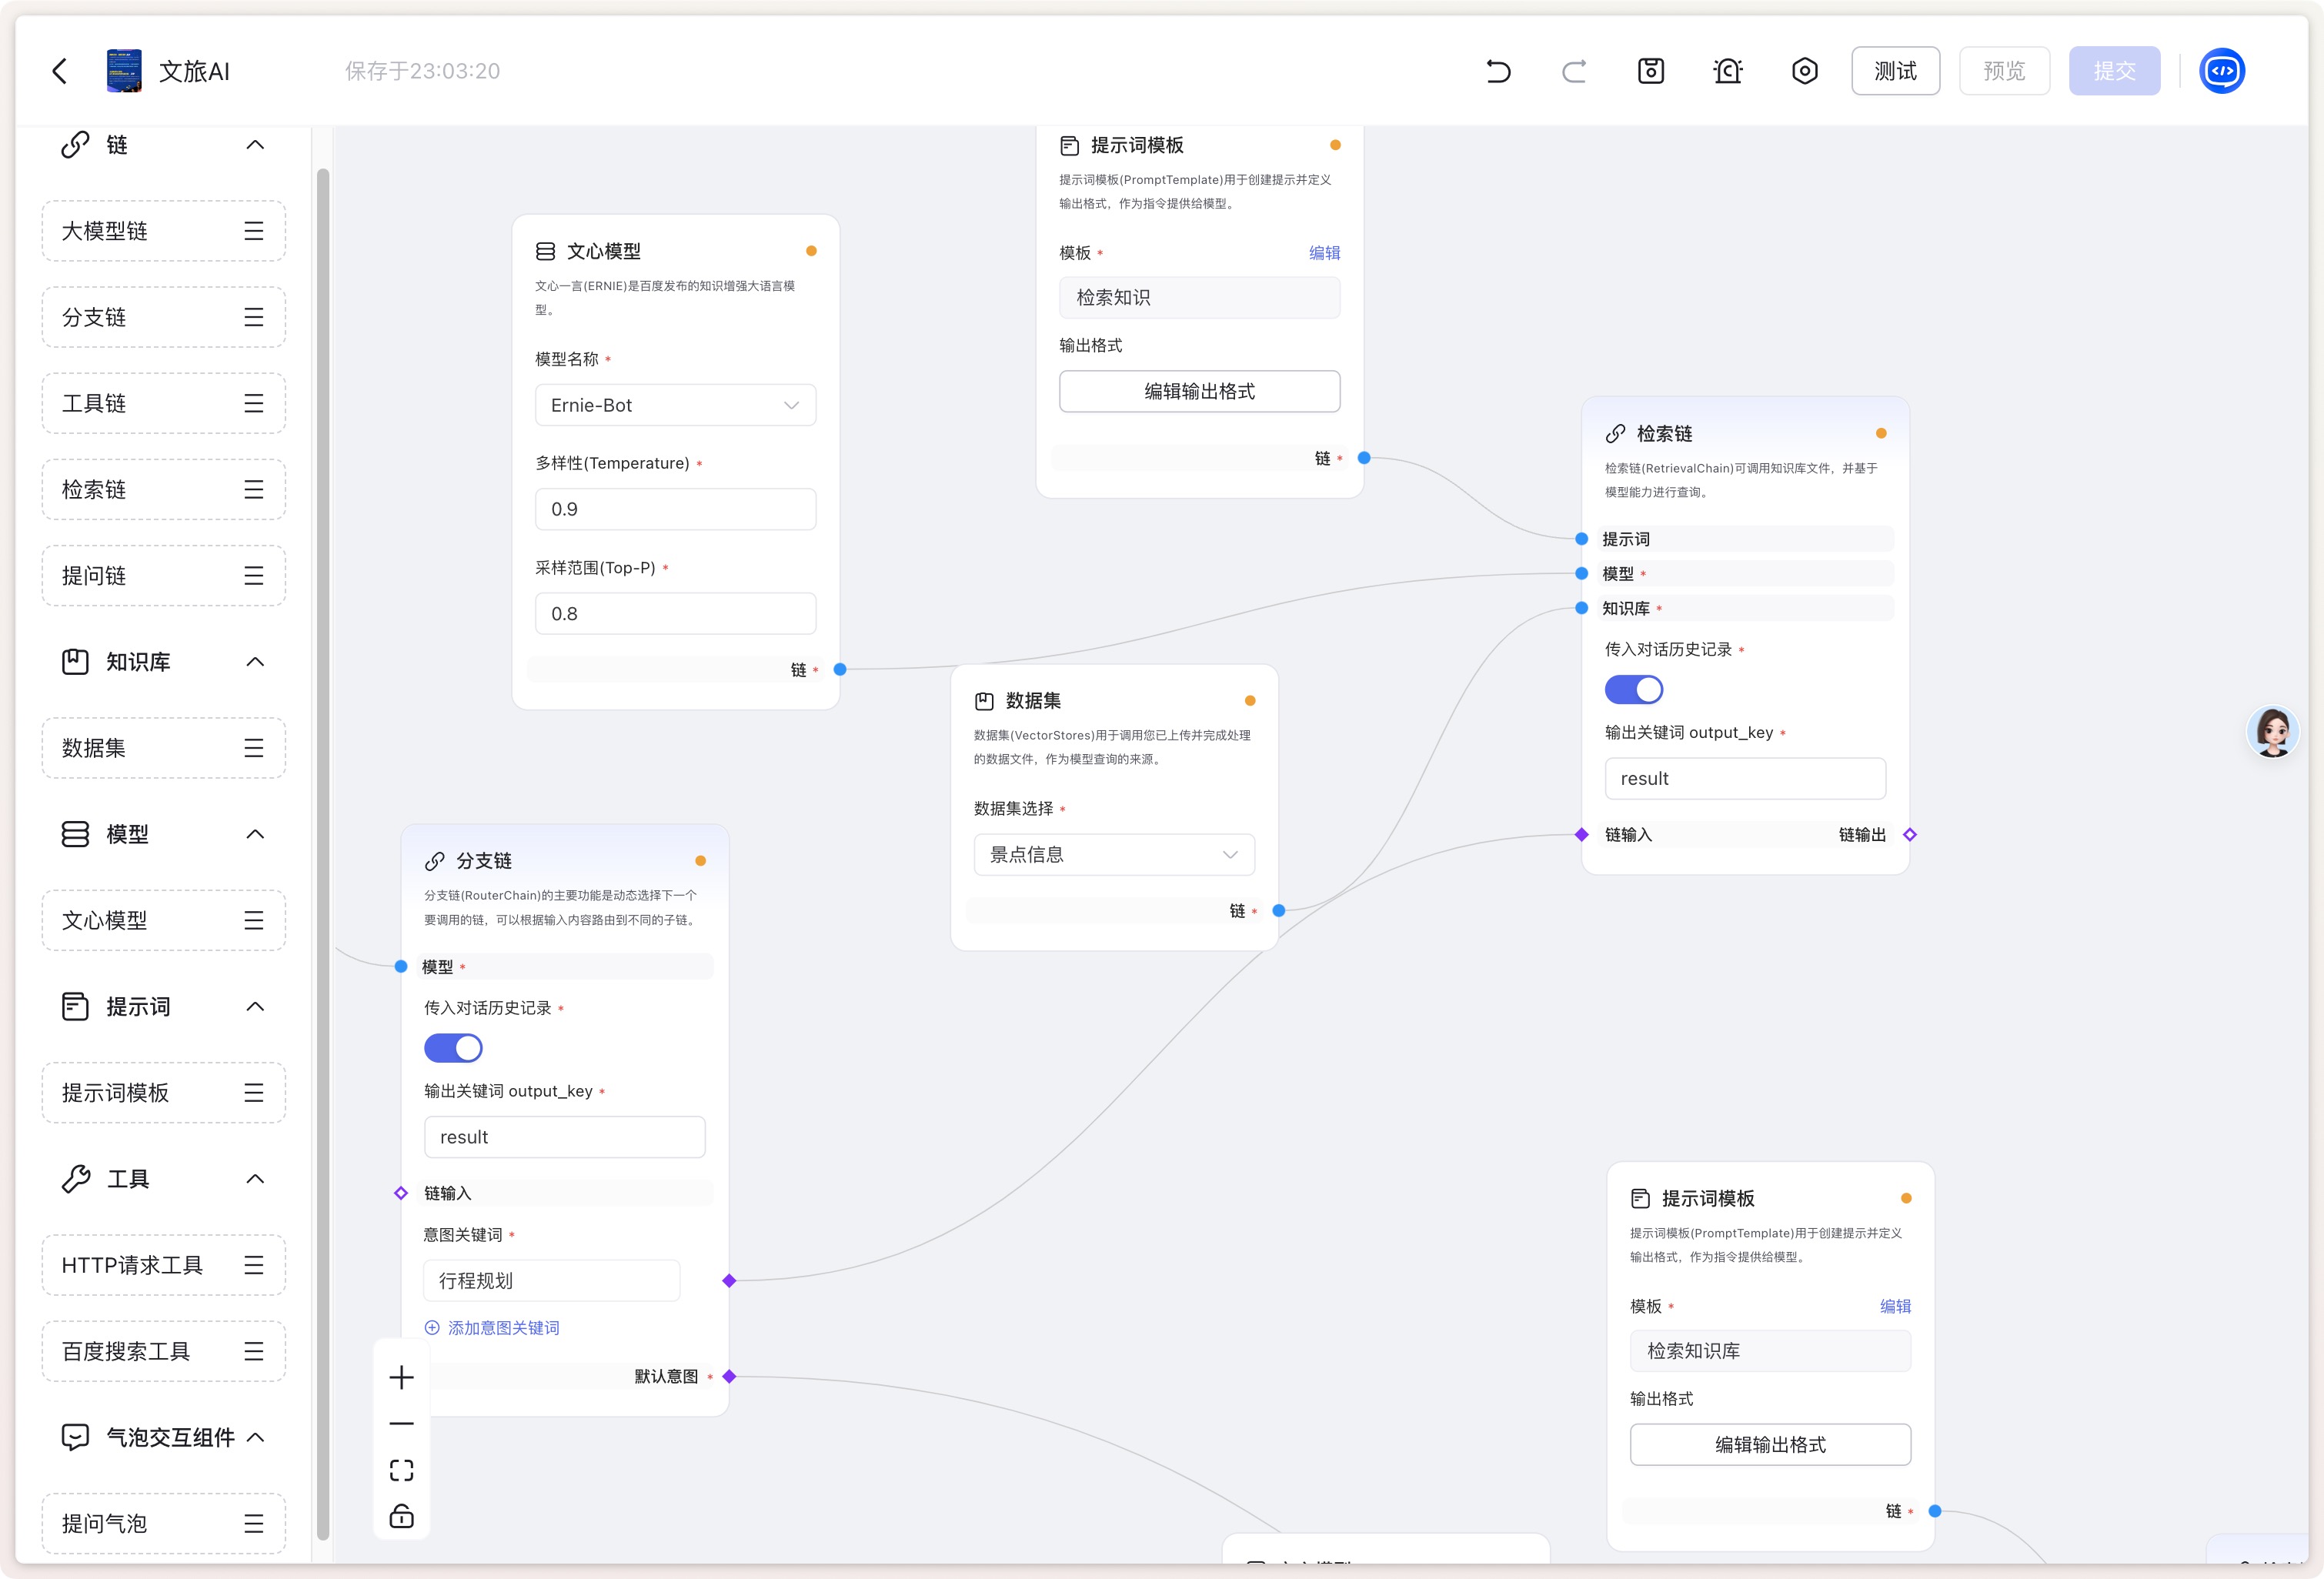The image size is (2324, 1579).
Task: Click the blue code icon at top right
Action: (x=2221, y=71)
